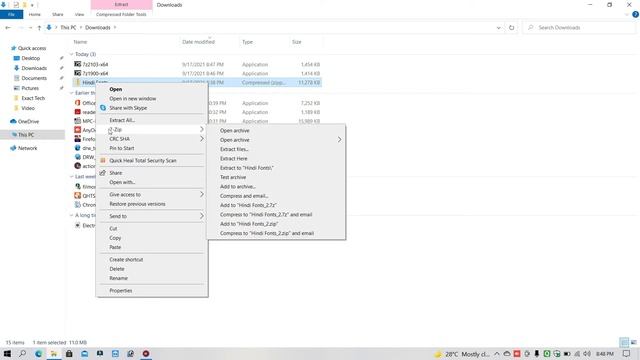Launch Microsoft Edge from taskbar

(x=38, y=353)
